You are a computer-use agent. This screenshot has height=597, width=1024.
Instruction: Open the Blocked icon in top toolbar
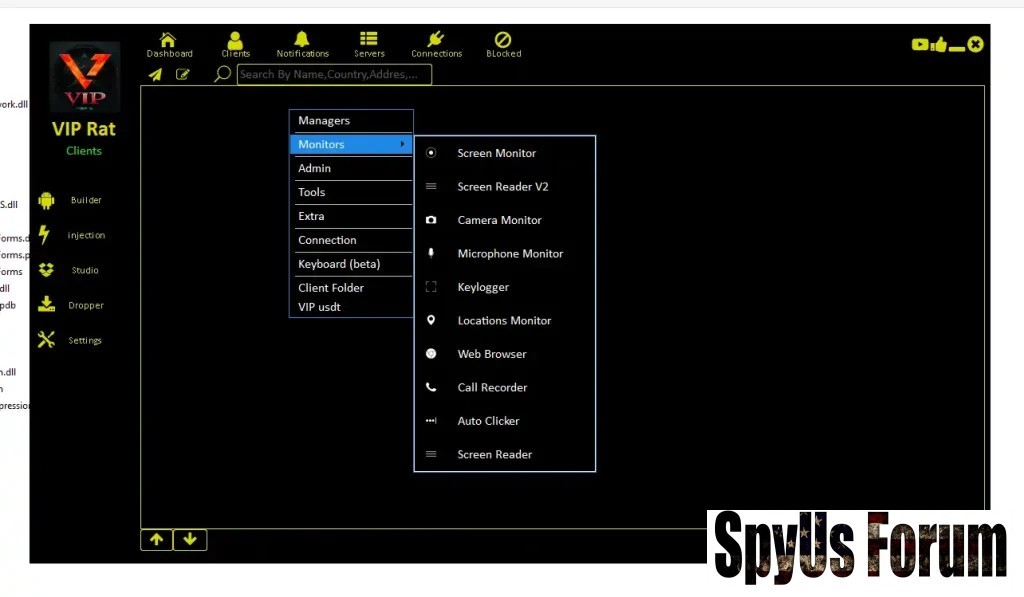coord(503,40)
